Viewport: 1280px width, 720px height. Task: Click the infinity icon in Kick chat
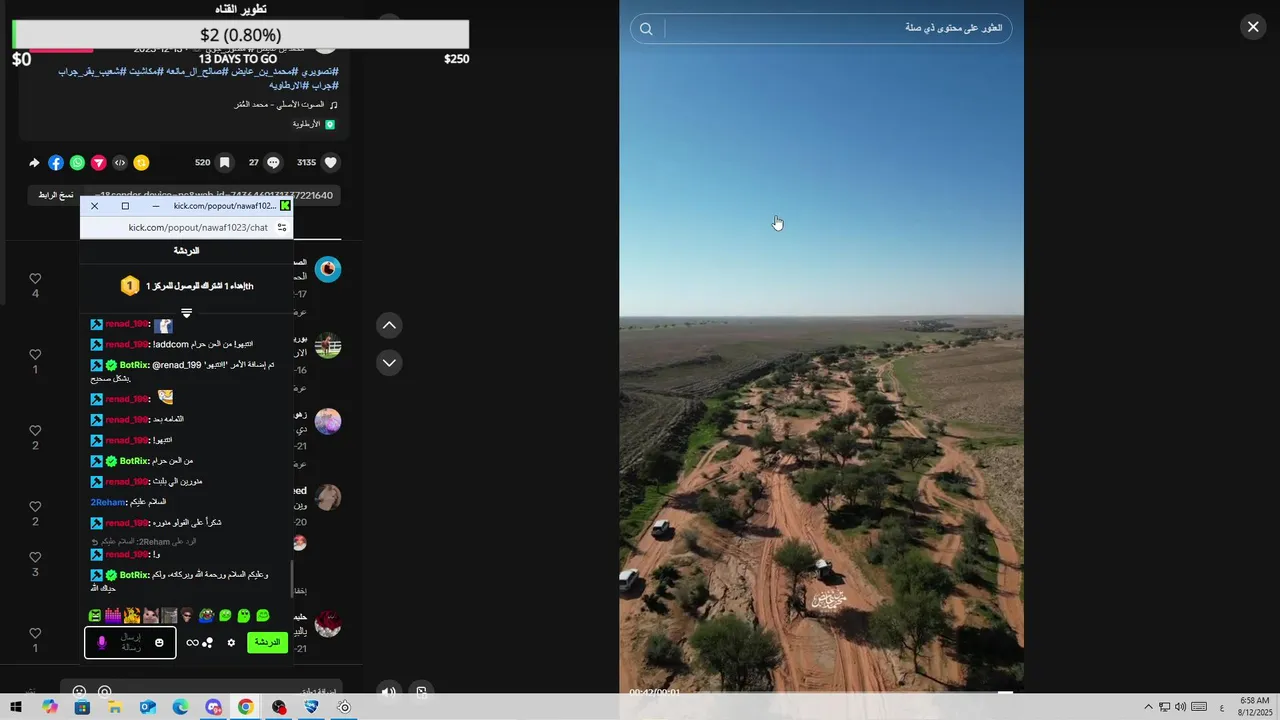192,642
